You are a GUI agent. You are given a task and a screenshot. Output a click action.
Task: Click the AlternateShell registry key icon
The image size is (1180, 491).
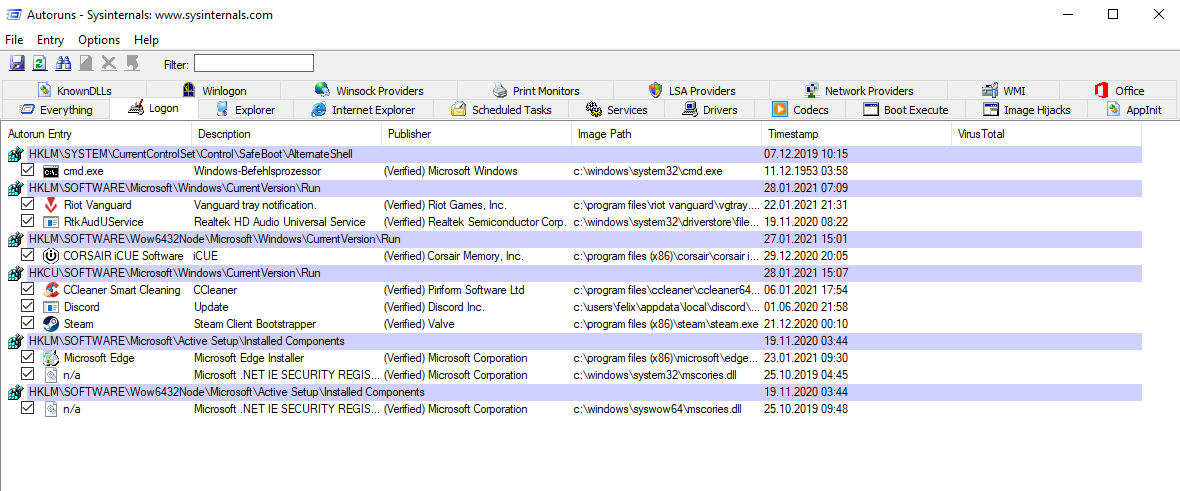coord(15,154)
